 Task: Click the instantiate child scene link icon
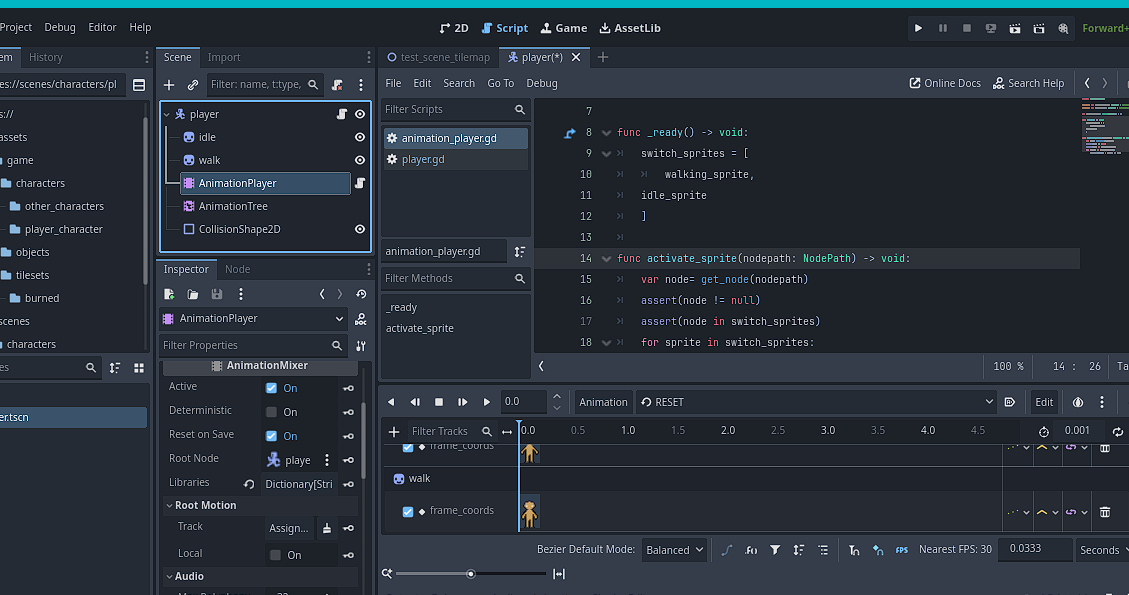tap(193, 85)
